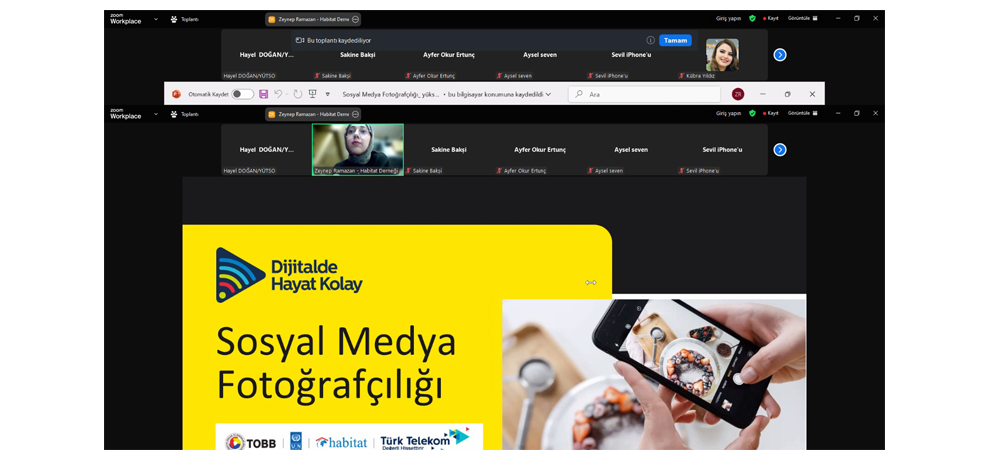990x450 pixels.
Task: Click minus icon on lower Zeynep Ramazan tab
Action: pyautogui.click(x=355, y=114)
